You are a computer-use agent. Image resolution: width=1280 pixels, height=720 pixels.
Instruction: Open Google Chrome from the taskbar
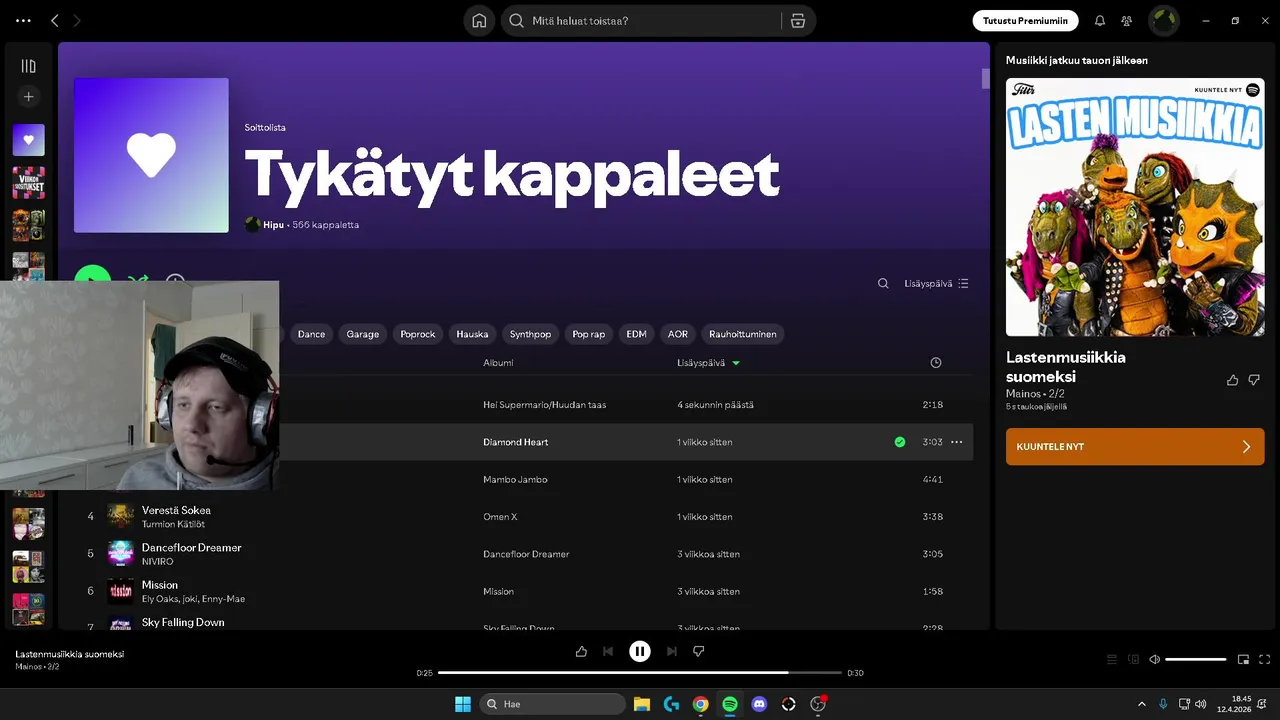point(701,704)
